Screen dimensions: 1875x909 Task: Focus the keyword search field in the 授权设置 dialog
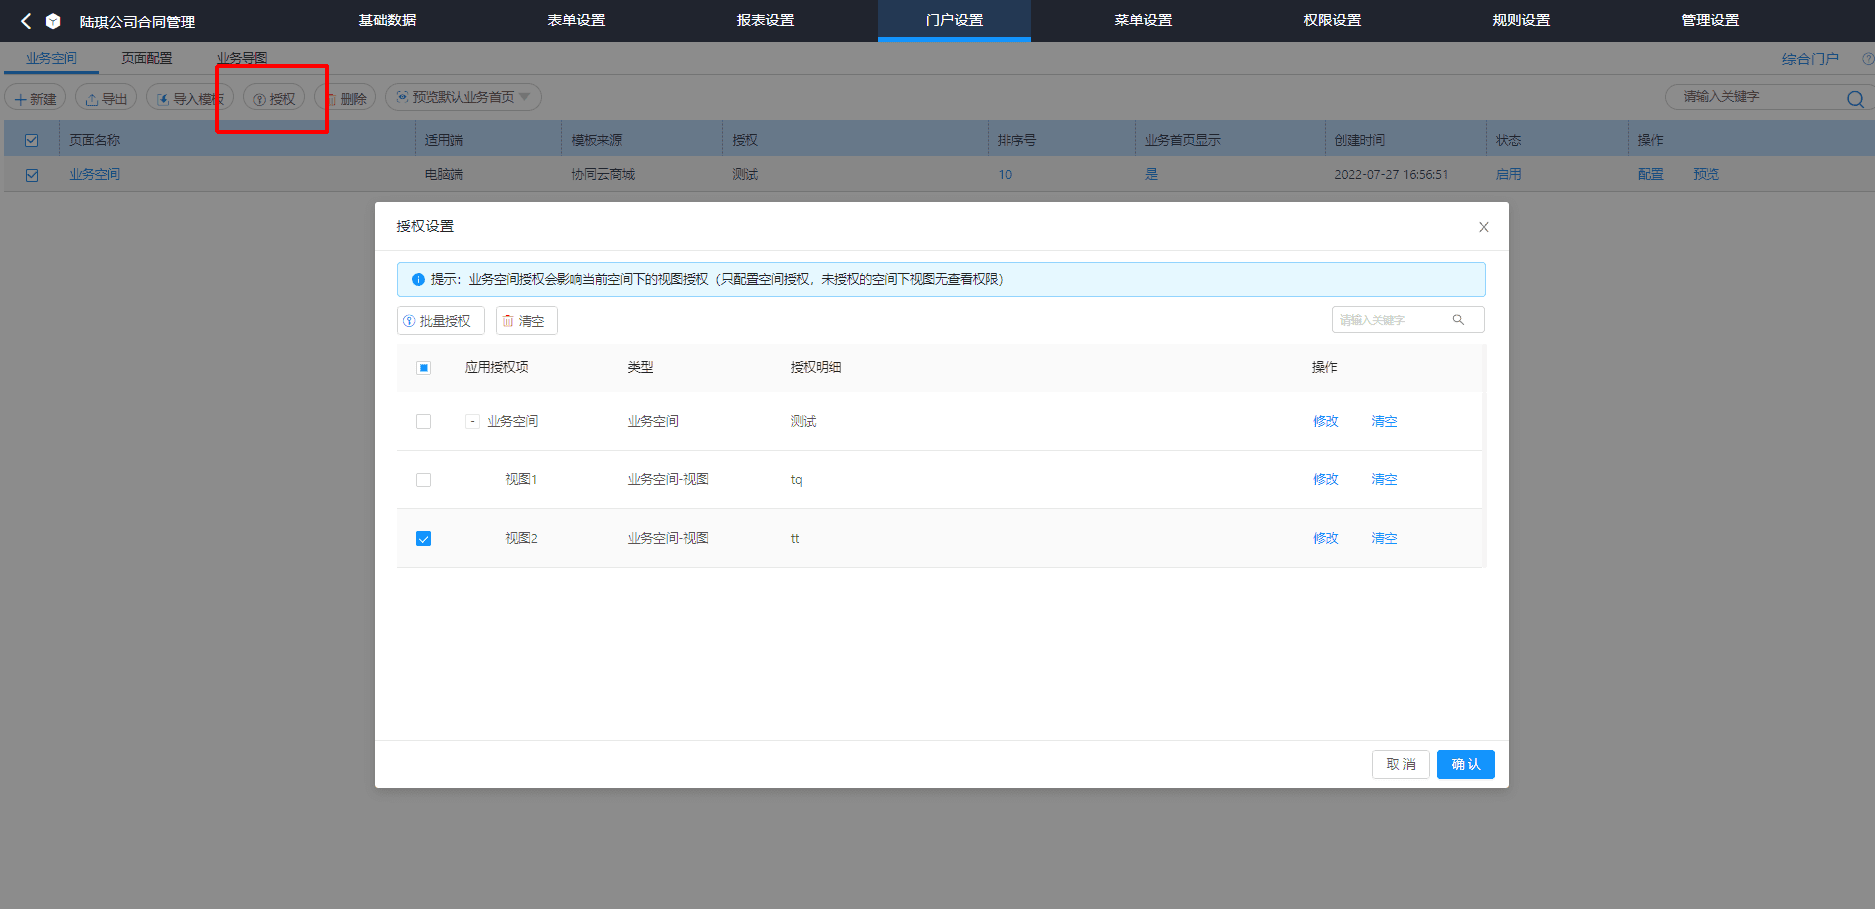pyautogui.click(x=1408, y=320)
